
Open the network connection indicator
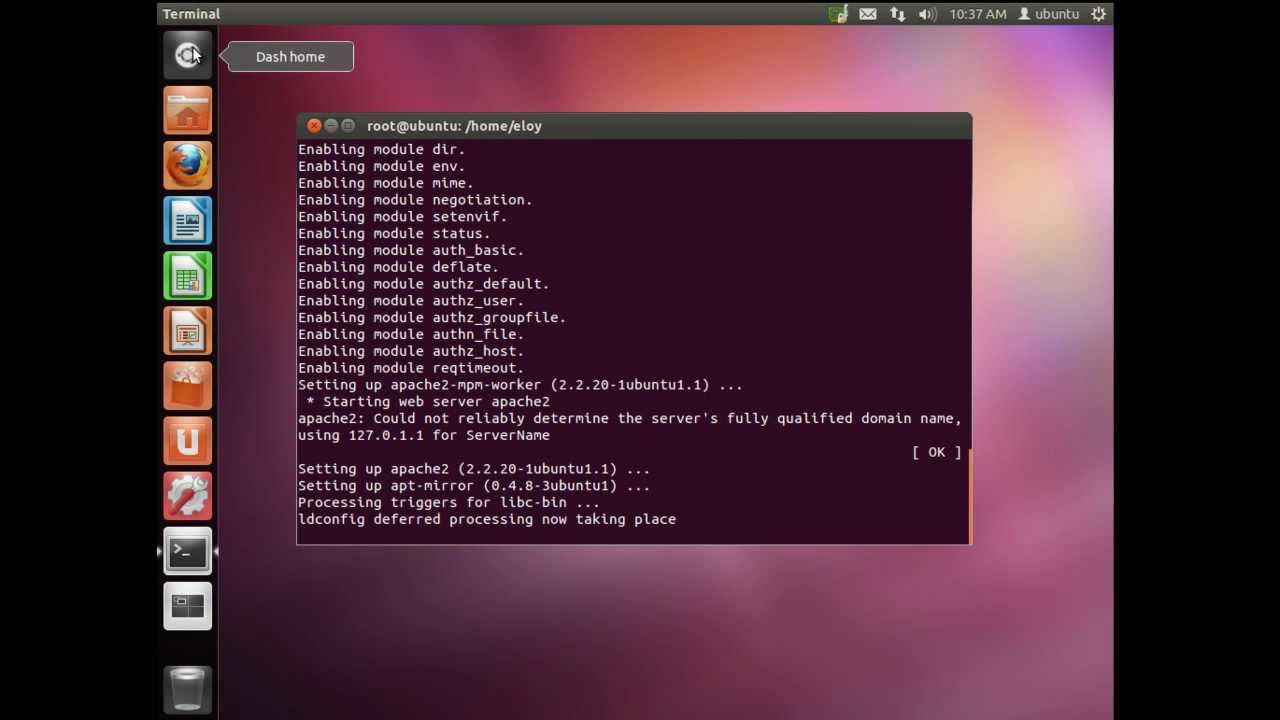pyautogui.click(x=897, y=14)
